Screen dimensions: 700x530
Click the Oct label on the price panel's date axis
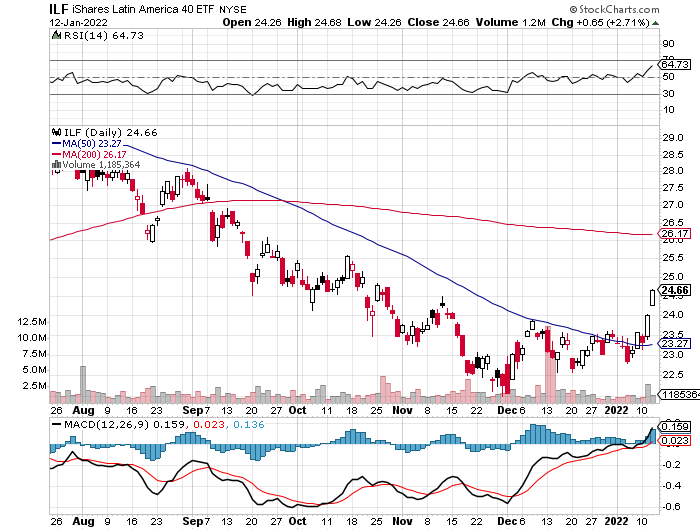coord(297,410)
